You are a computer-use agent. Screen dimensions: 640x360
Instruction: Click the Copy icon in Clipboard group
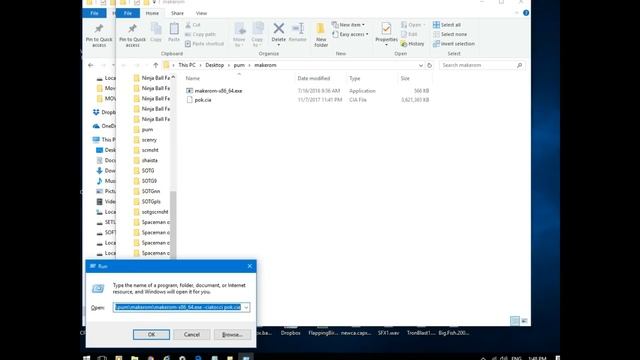coord(156,32)
